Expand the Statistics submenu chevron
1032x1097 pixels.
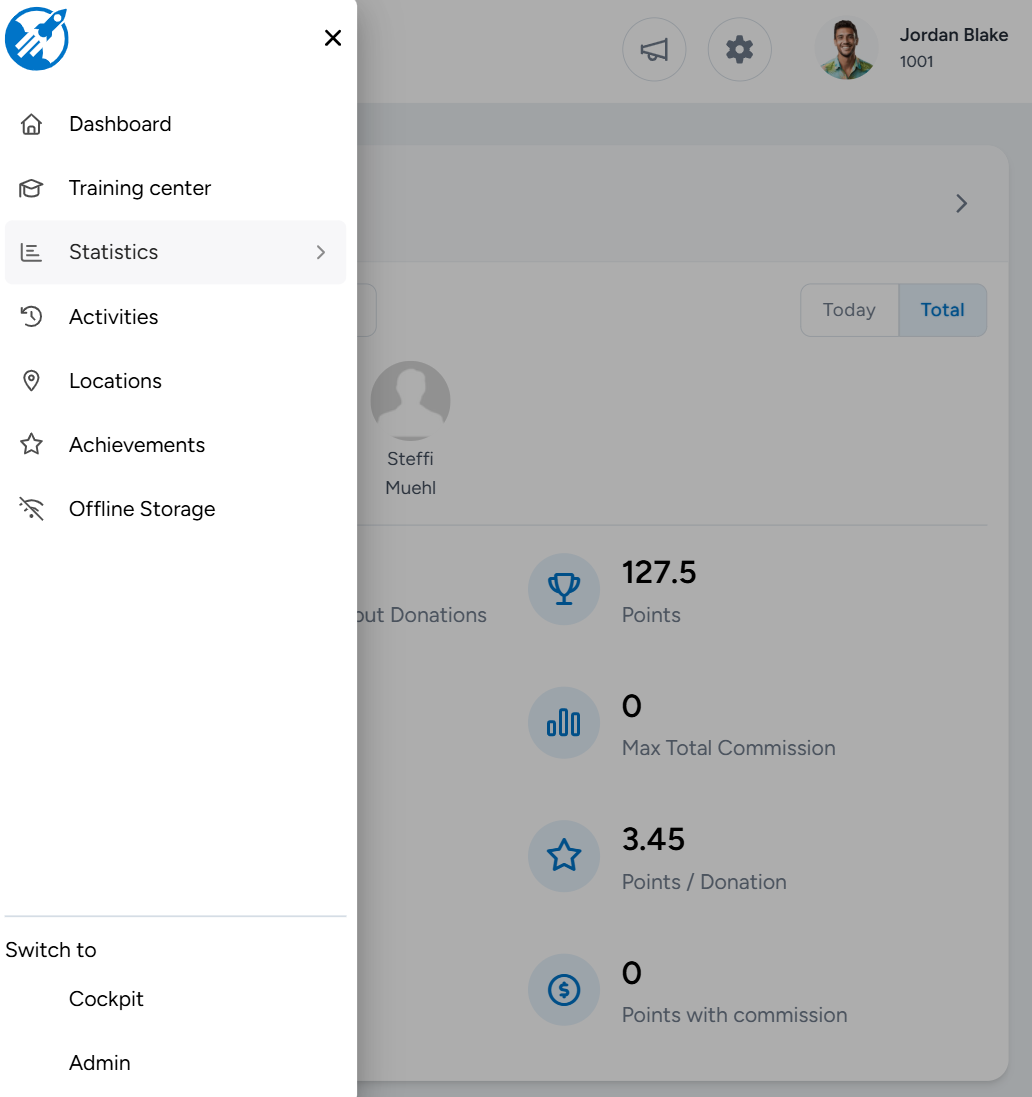pyautogui.click(x=320, y=252)
